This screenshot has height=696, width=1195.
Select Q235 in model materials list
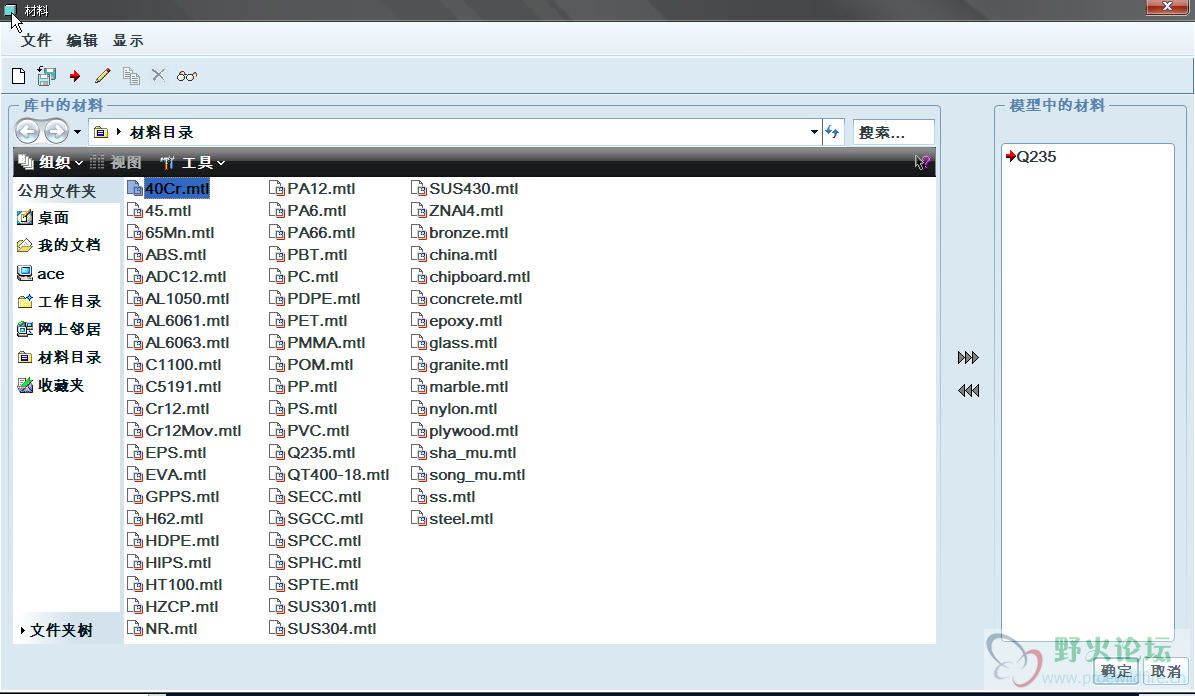[x=1030, y=157]
